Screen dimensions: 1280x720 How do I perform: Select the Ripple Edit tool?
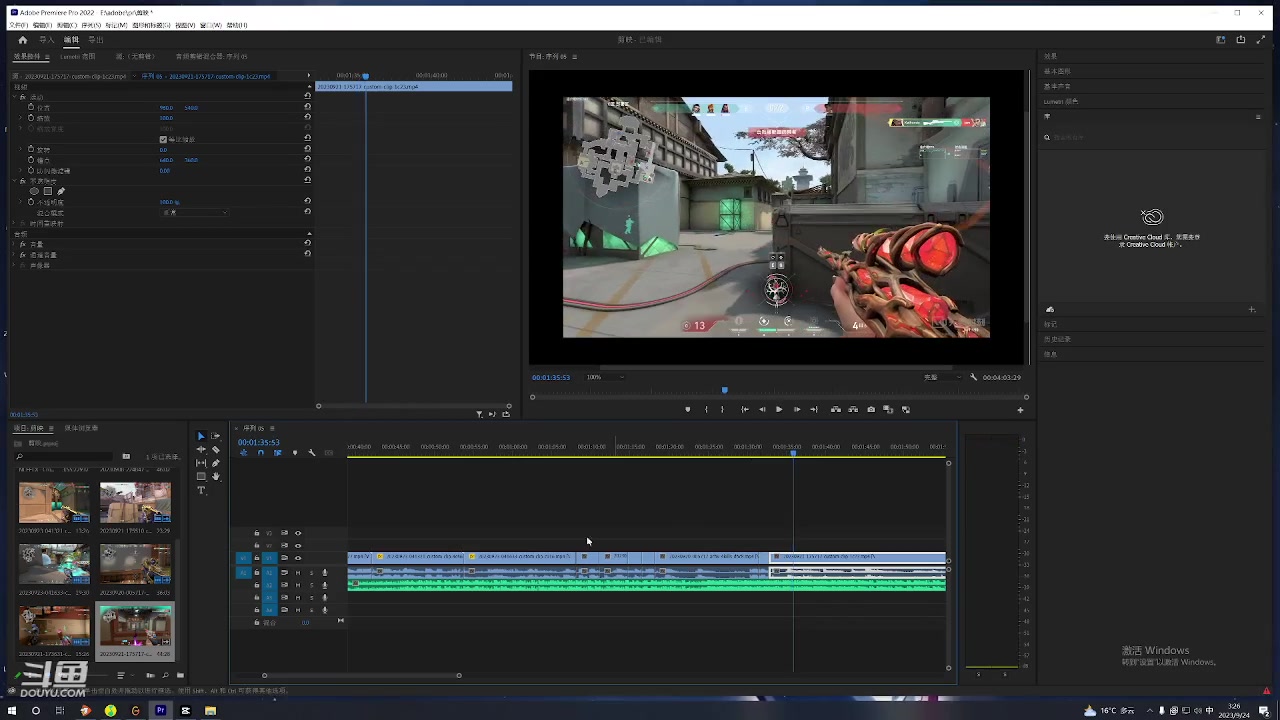click(201, 450)
